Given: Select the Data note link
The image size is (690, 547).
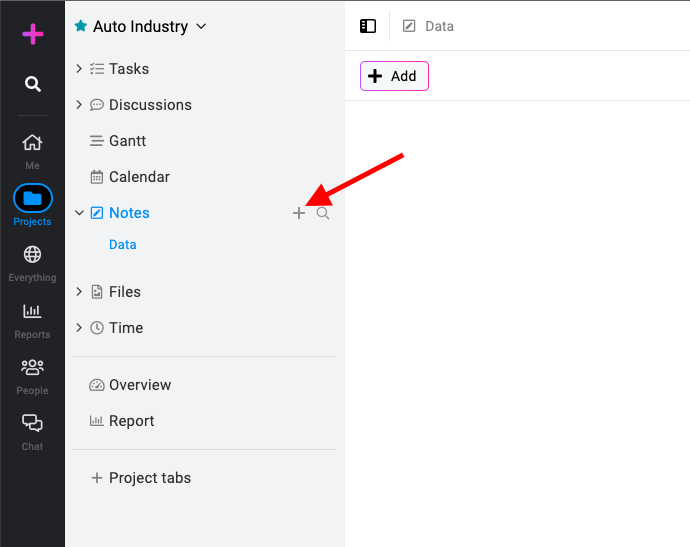Looking at the screenshot, I should (x=123, y=245).
